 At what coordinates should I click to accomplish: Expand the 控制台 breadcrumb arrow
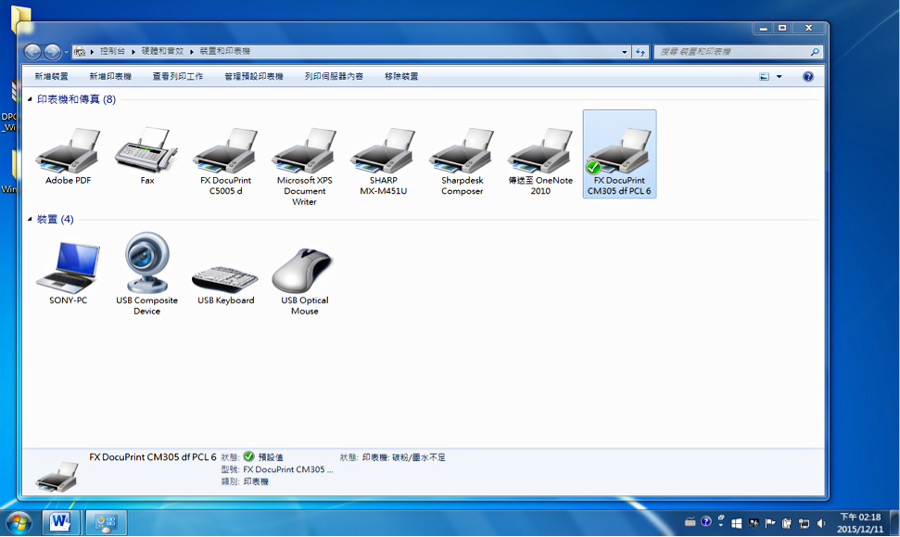pyautogui.click(x=133, y=52)
